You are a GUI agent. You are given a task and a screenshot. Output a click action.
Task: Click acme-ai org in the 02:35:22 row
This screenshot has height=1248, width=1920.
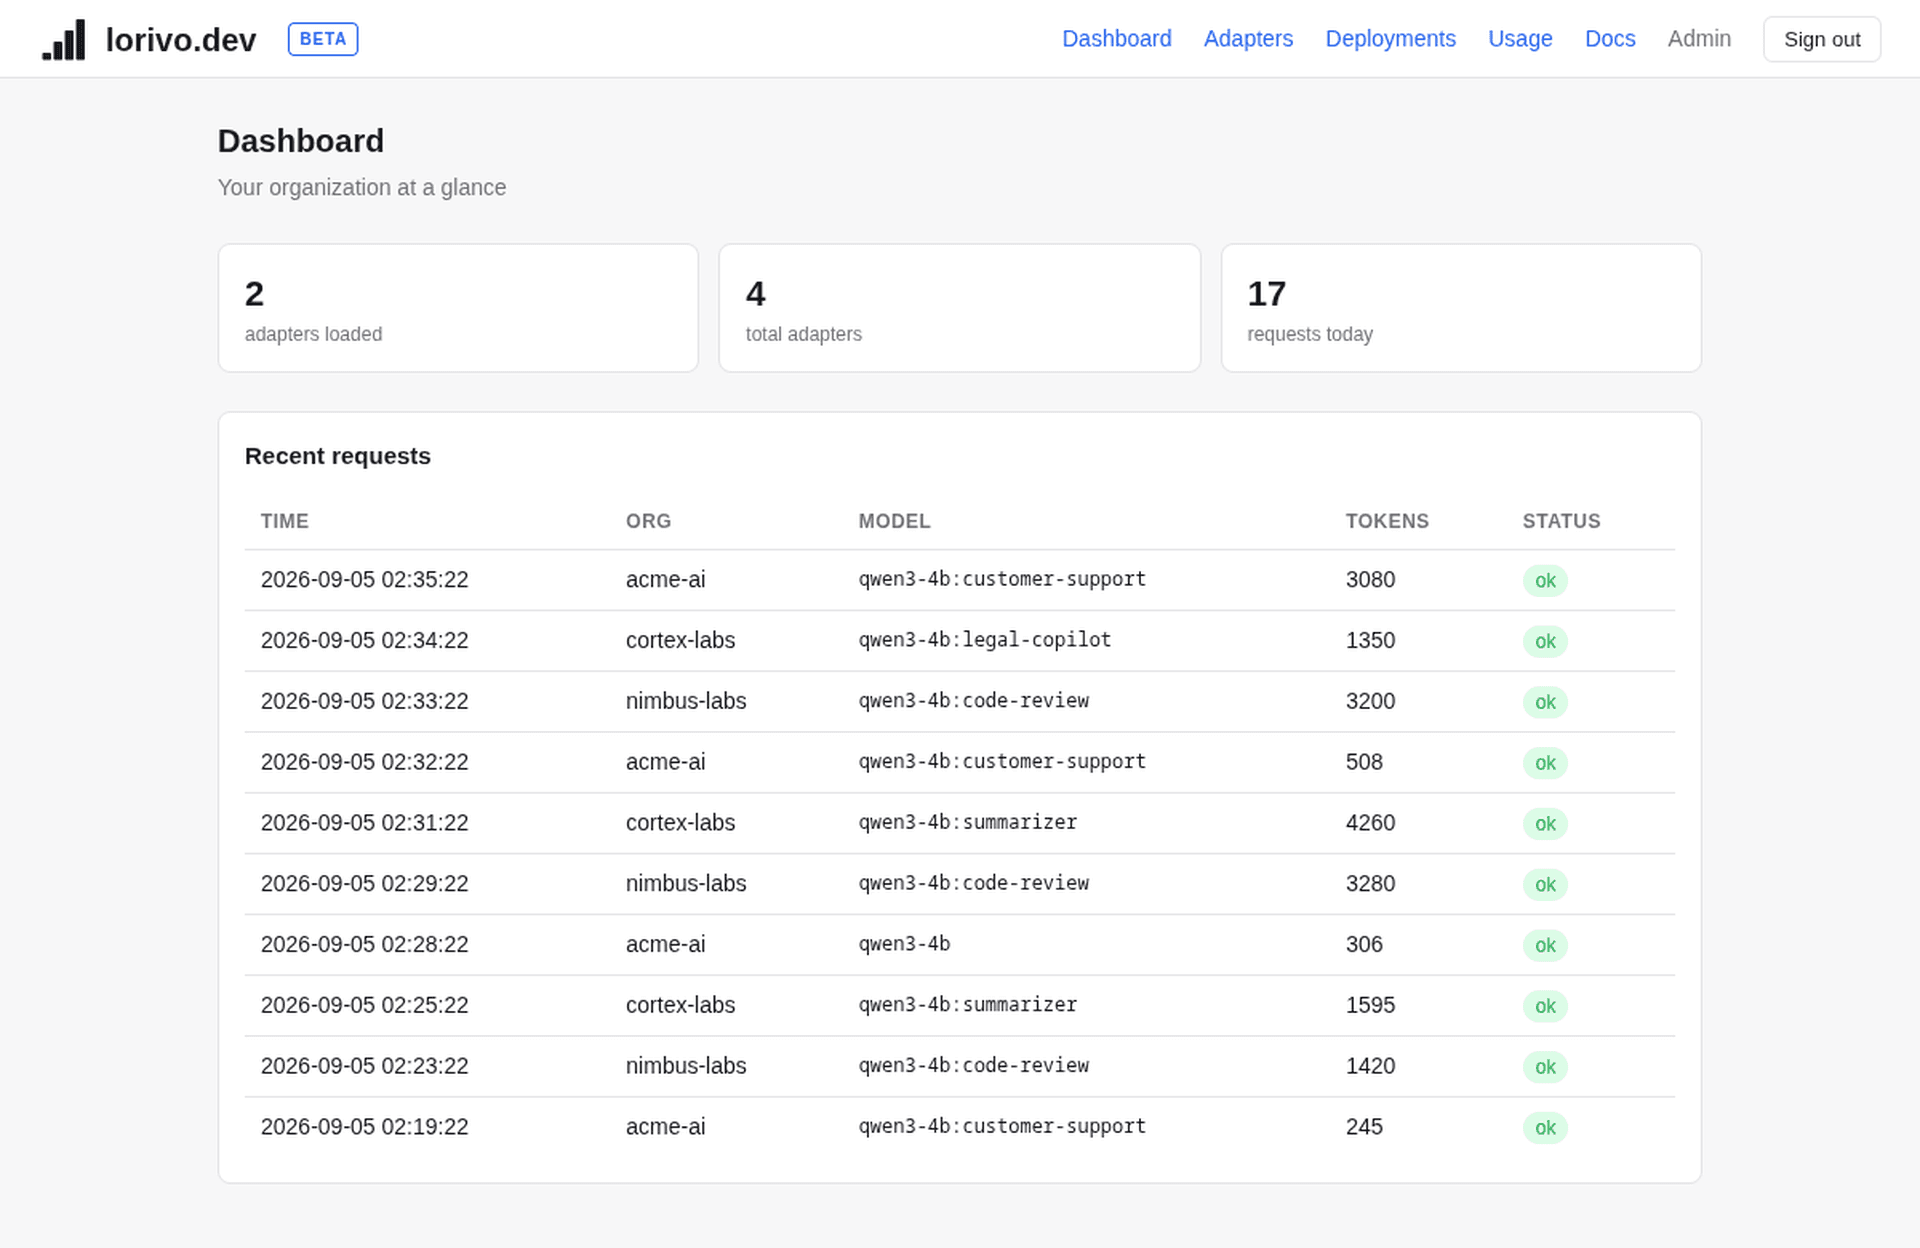[x=665, y=580]
